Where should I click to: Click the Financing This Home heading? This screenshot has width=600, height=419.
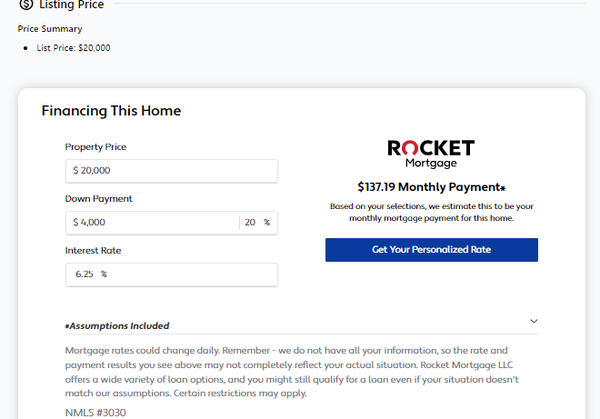tap(111, 111)
